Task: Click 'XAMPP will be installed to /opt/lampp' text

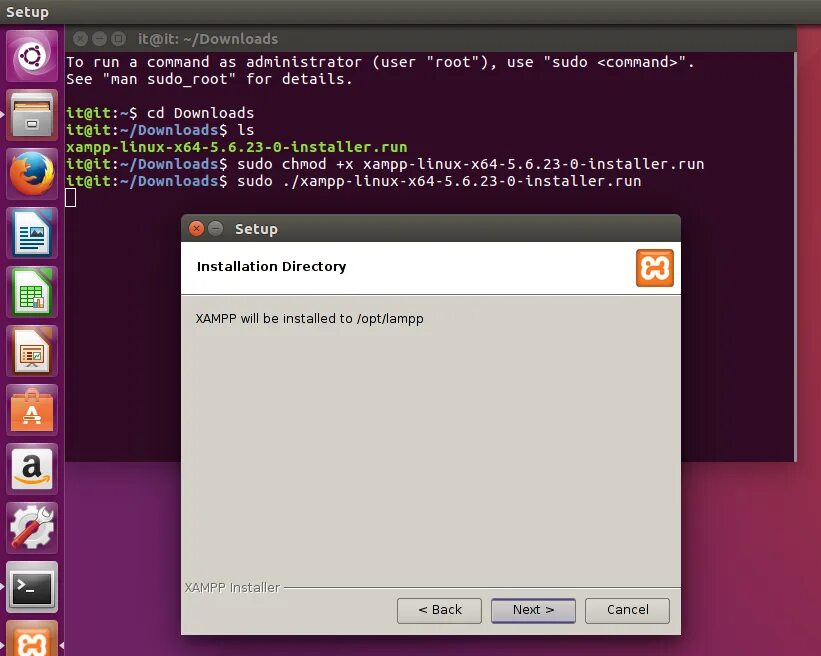Action: click(309, 318)
